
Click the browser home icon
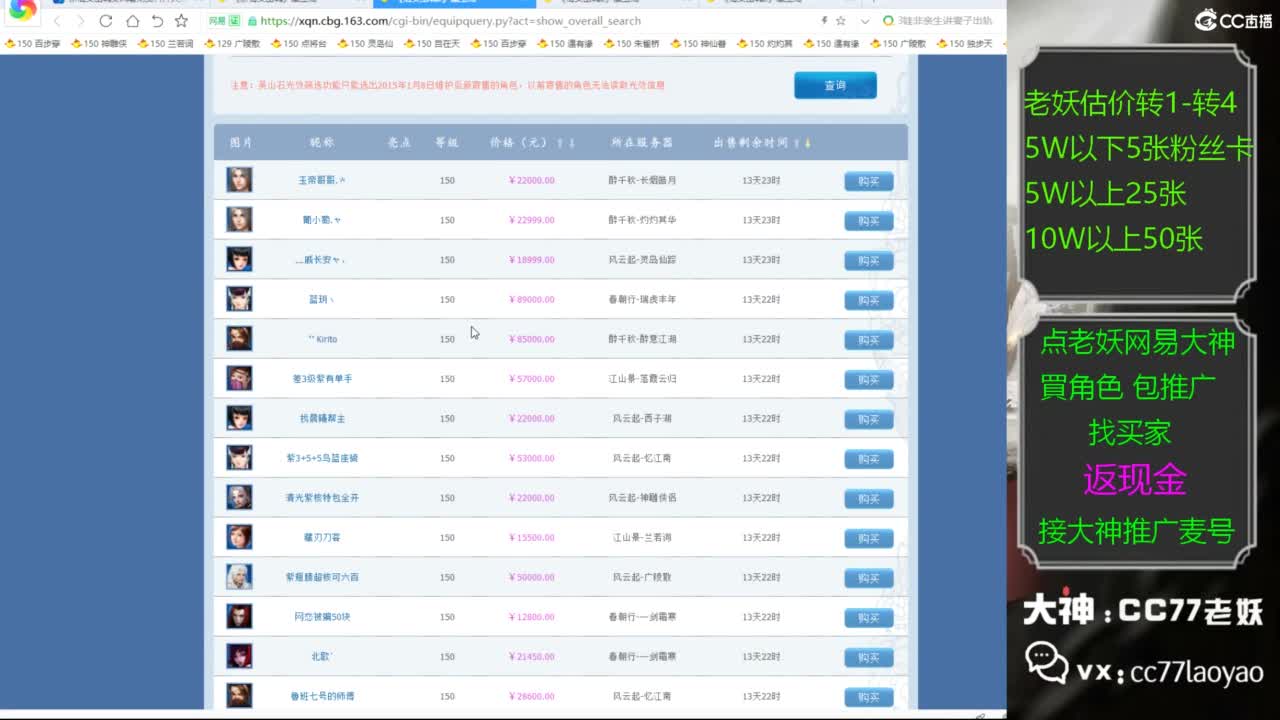point(133,20)
